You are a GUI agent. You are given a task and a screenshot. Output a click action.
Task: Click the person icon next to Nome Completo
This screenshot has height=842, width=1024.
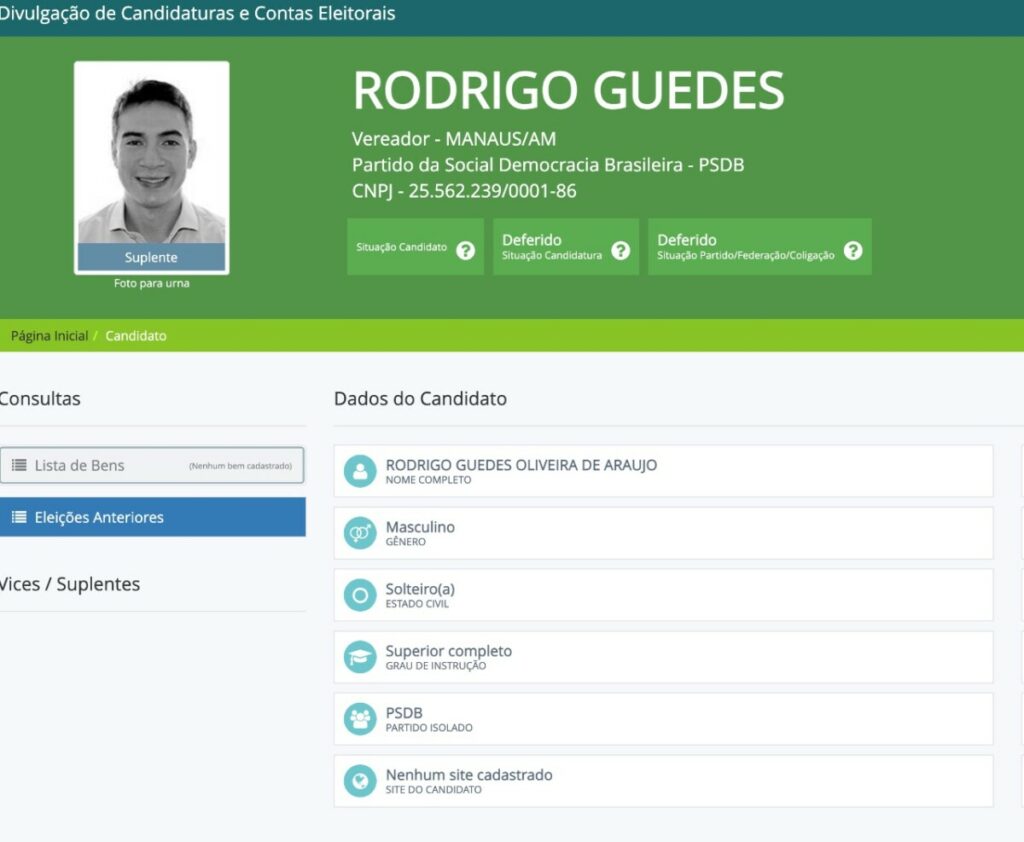(360, 471)
